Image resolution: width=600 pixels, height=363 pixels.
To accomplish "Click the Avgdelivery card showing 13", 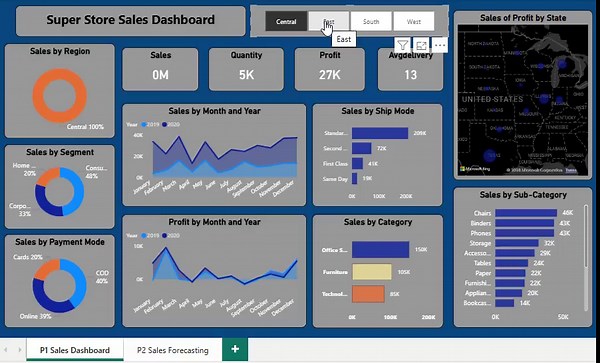I will pyautogui.click(x=410, y=69).
